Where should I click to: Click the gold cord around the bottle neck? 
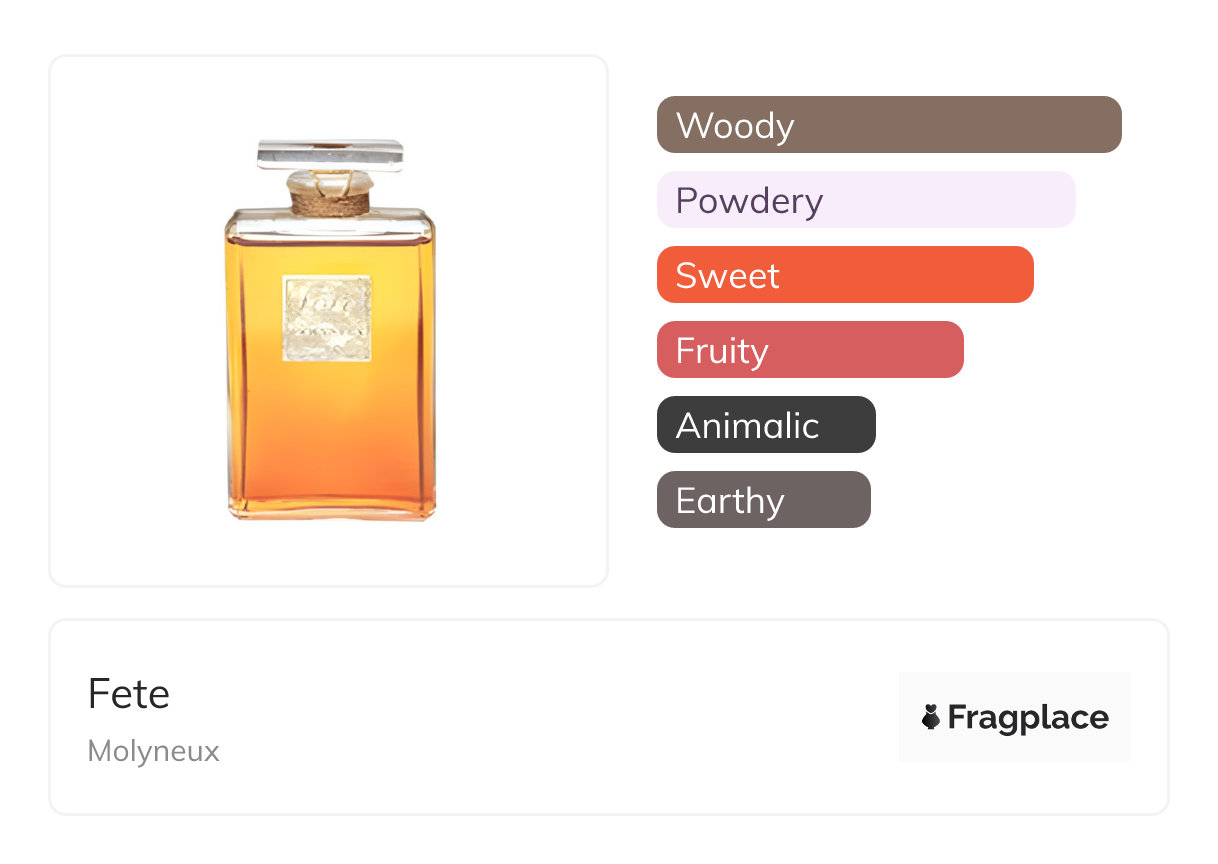pos(330,204)
